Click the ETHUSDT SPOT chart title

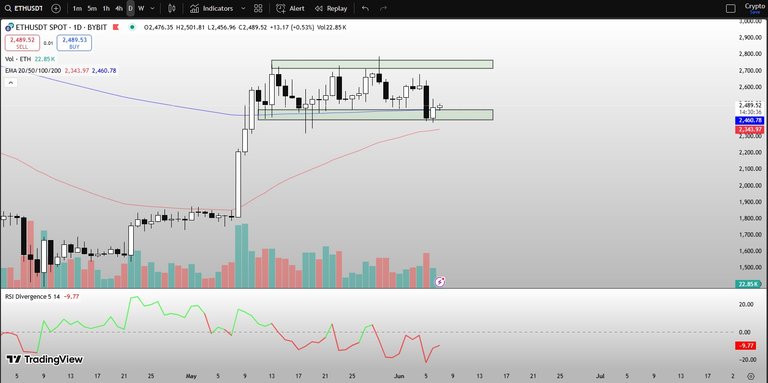tap(61, 27)
